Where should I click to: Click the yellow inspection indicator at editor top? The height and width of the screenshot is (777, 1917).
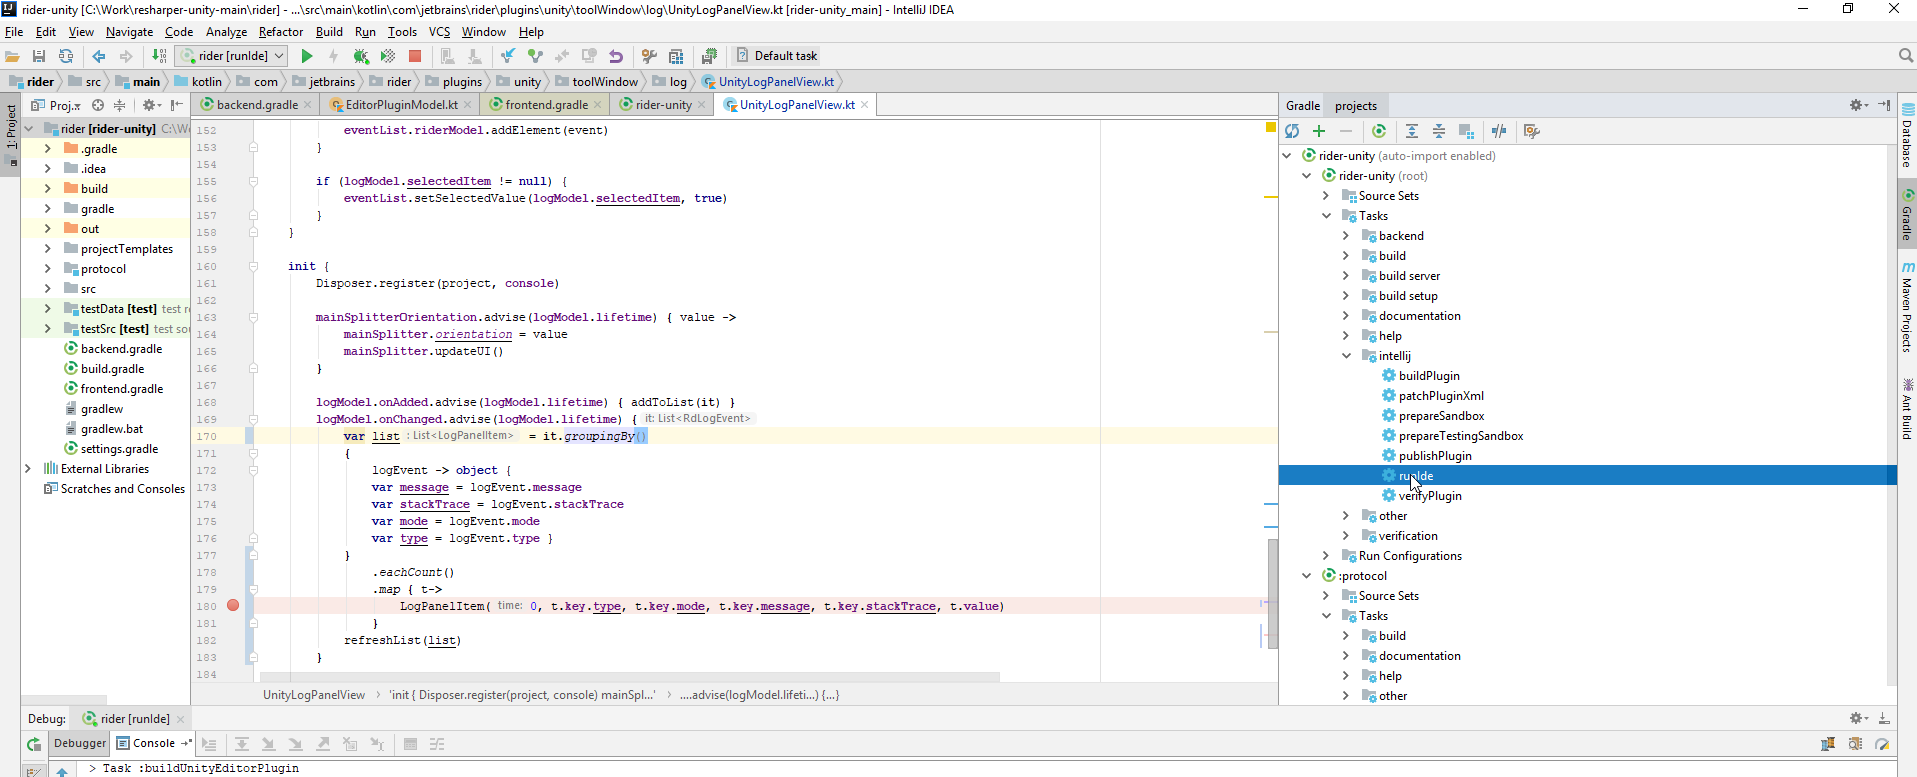pyautogui.click(x=1271, y=127)
